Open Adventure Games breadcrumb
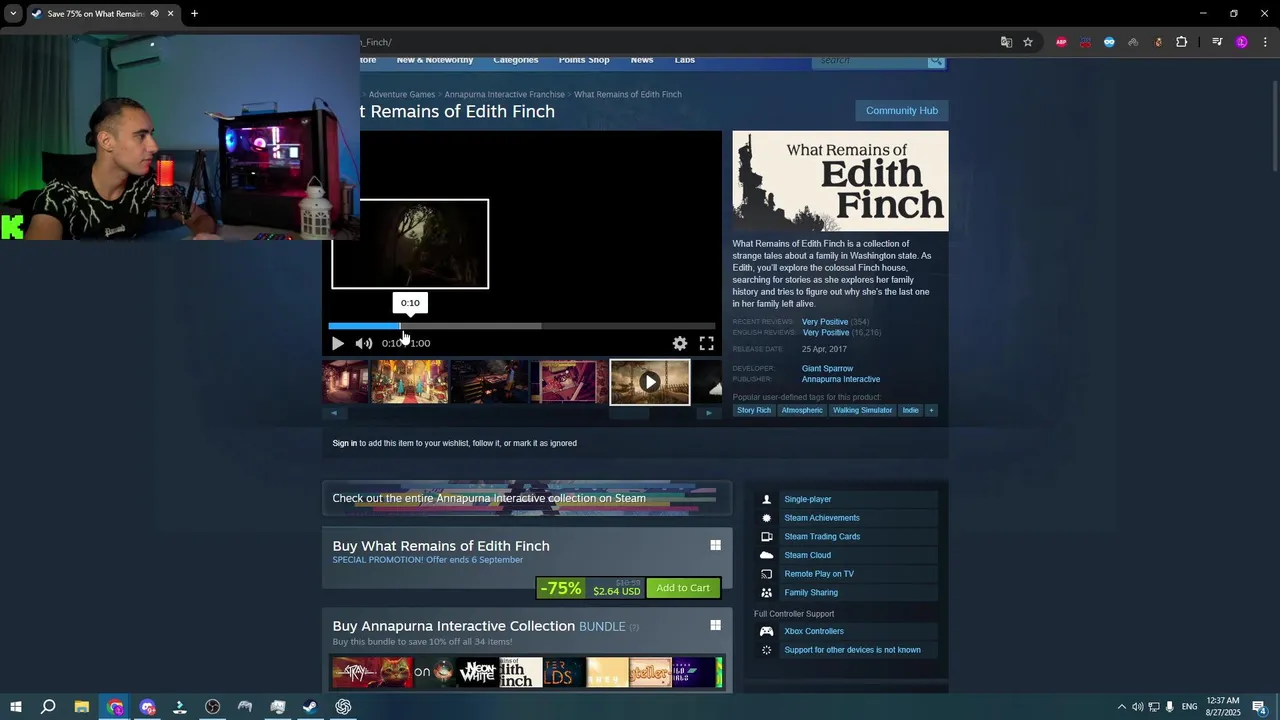Screen dimensions: 1280x720 click(402, 94)
